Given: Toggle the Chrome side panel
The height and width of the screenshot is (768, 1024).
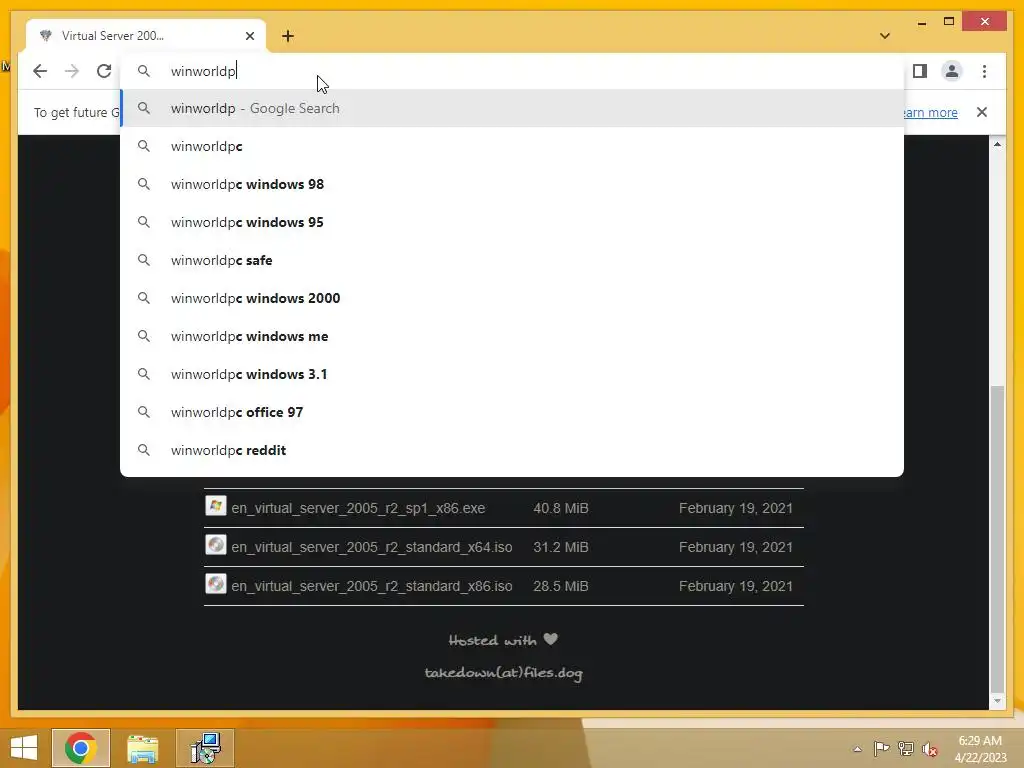Looking at the screenshot, I should click(x=920, y=71).
